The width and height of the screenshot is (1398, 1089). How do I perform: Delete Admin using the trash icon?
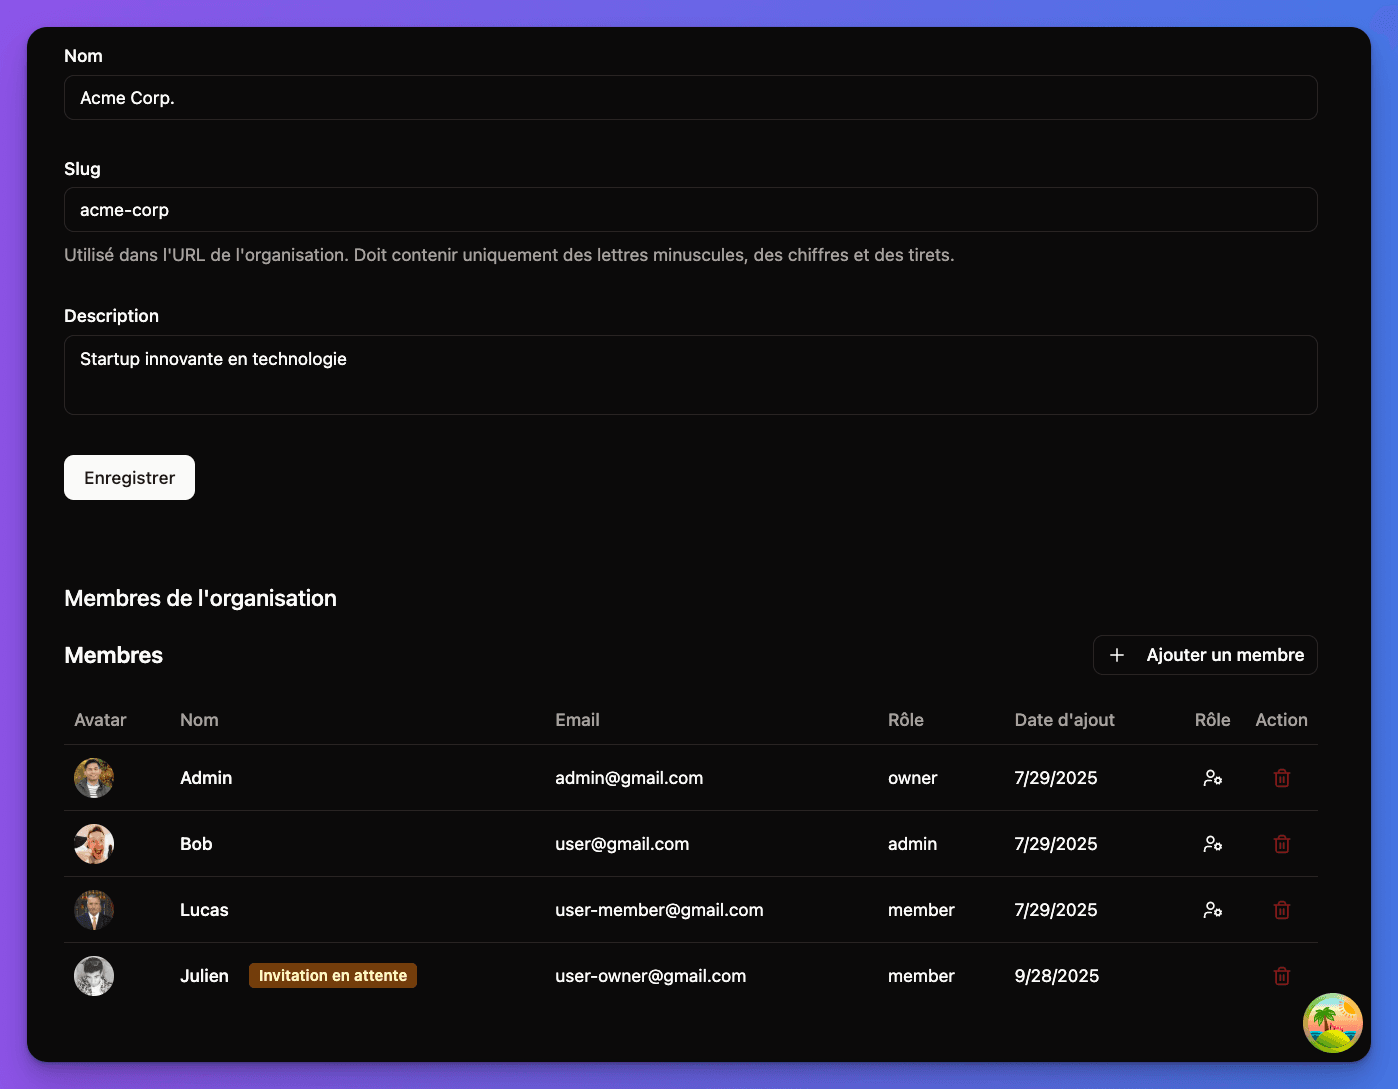(1281, 777)
